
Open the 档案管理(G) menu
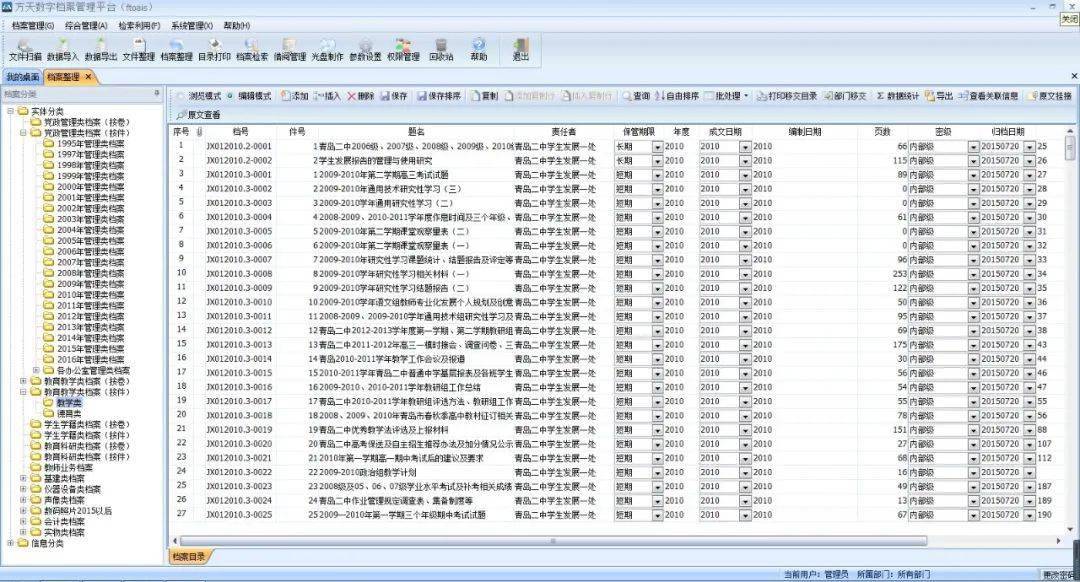(32, 25)
